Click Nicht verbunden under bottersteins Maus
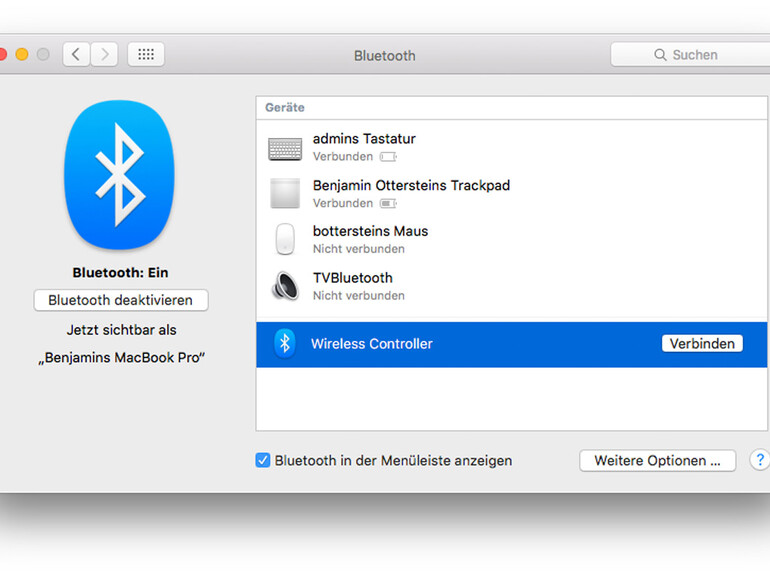 click(x=359, y=249)
